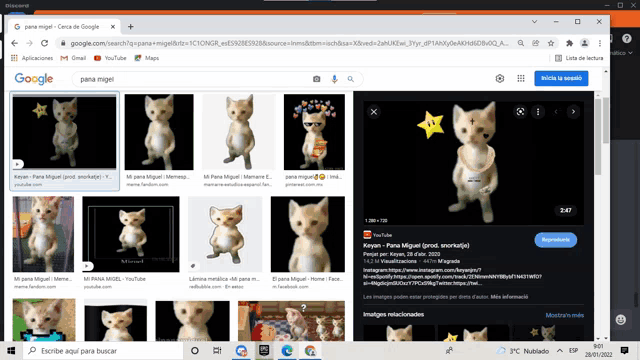
Task: Select the pana migel - Cerca de Google tab
Action: coord(62,27)
